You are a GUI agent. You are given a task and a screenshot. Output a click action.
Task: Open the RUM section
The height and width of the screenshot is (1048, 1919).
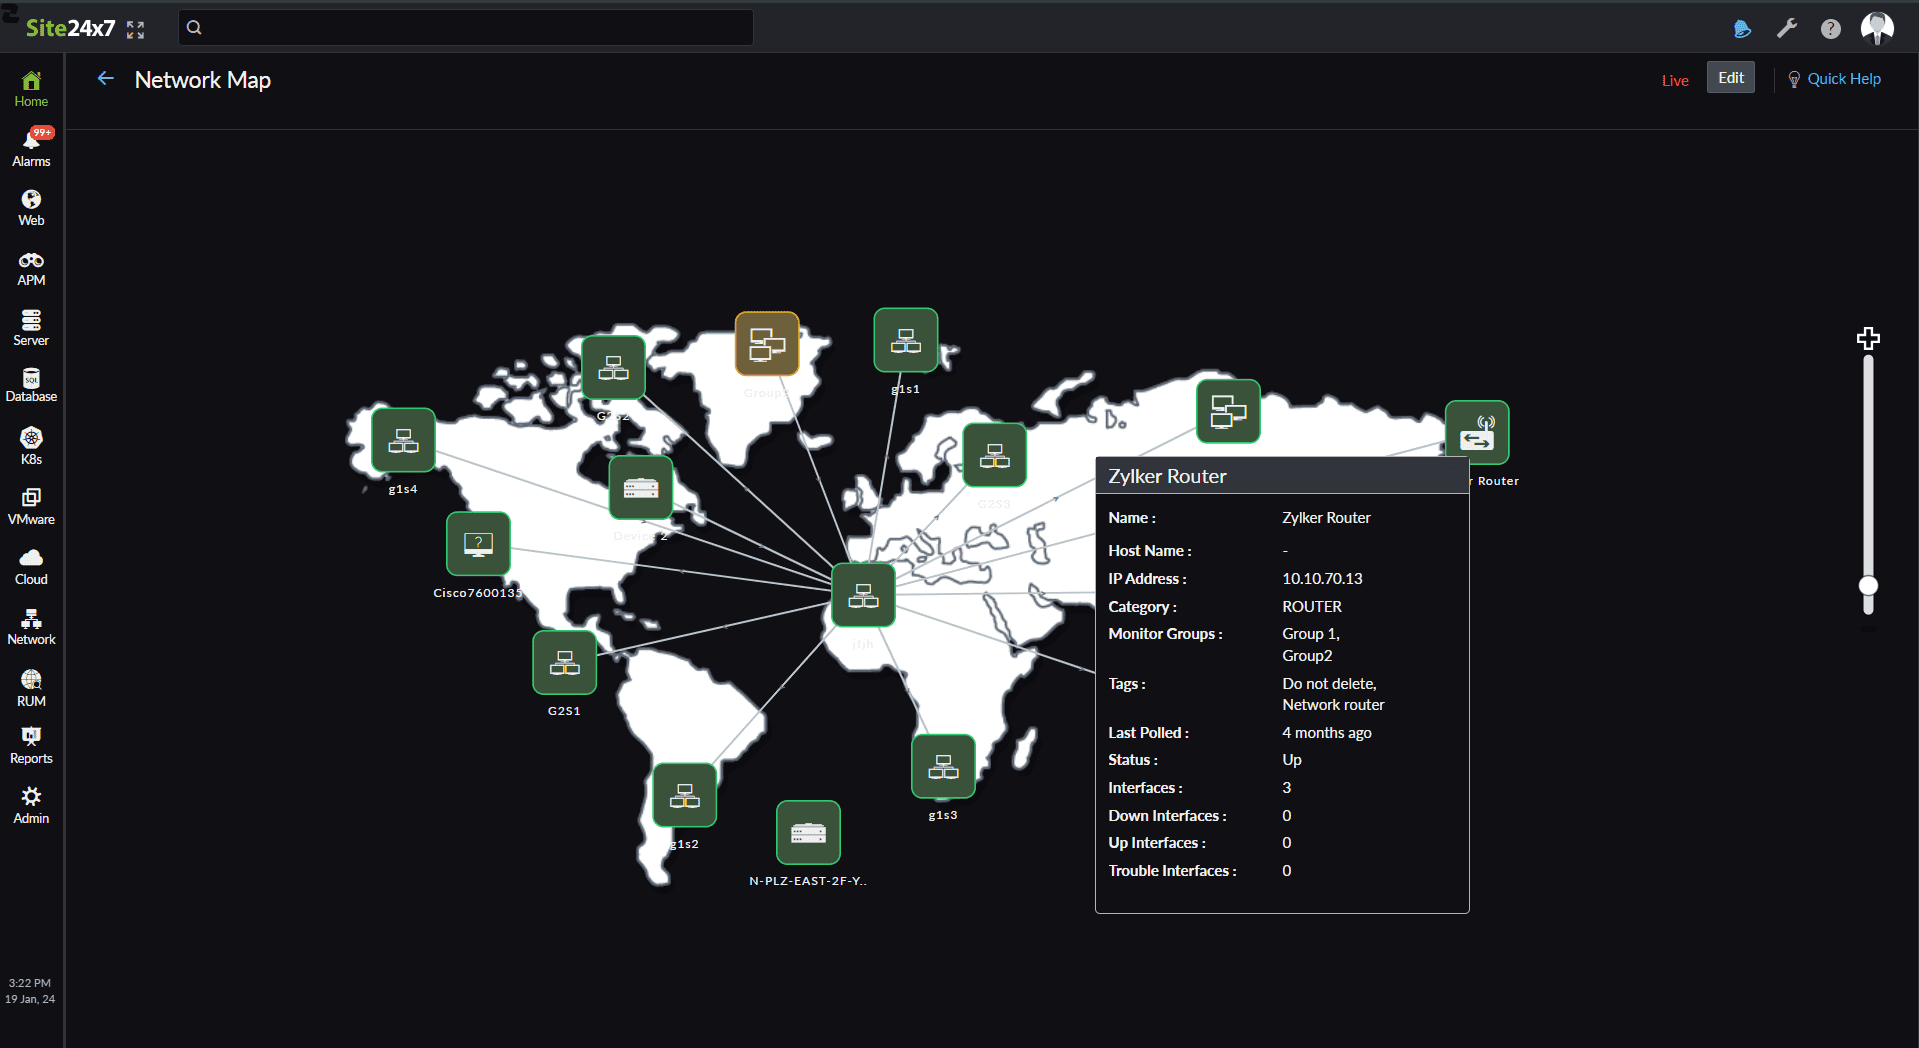point(31,689)
